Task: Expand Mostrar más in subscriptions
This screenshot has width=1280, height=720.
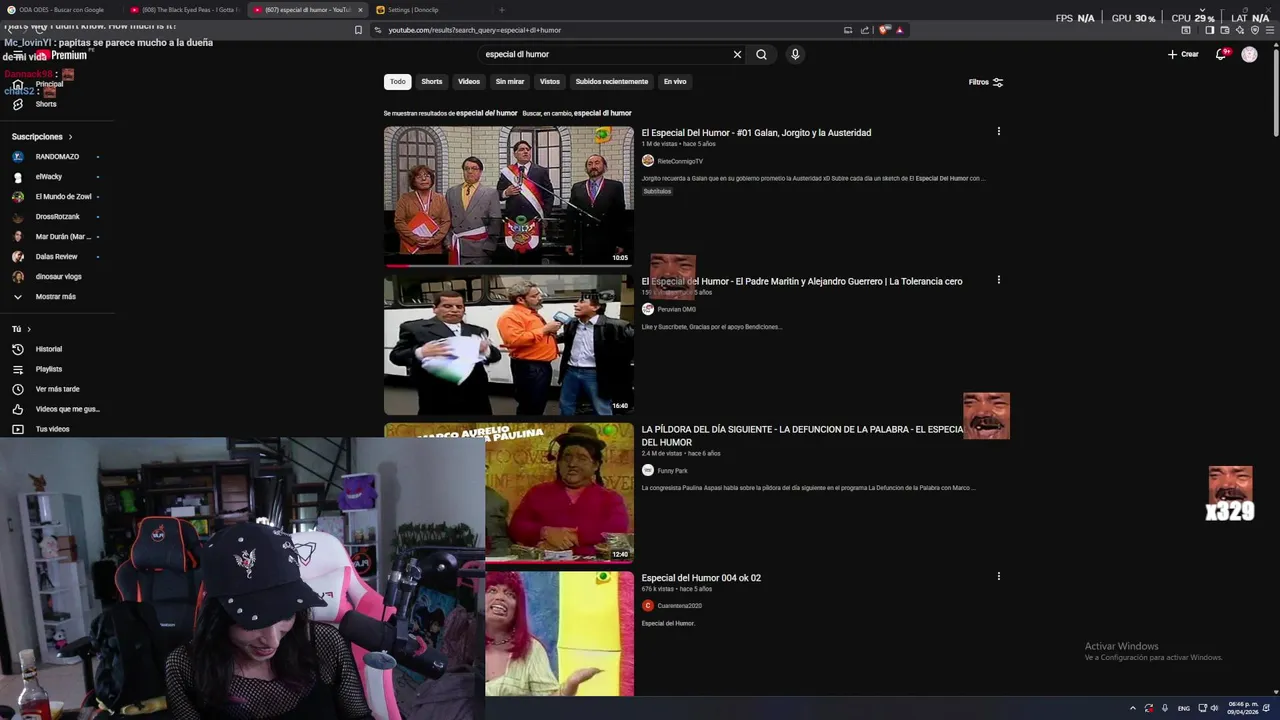Action: point(55,297)
